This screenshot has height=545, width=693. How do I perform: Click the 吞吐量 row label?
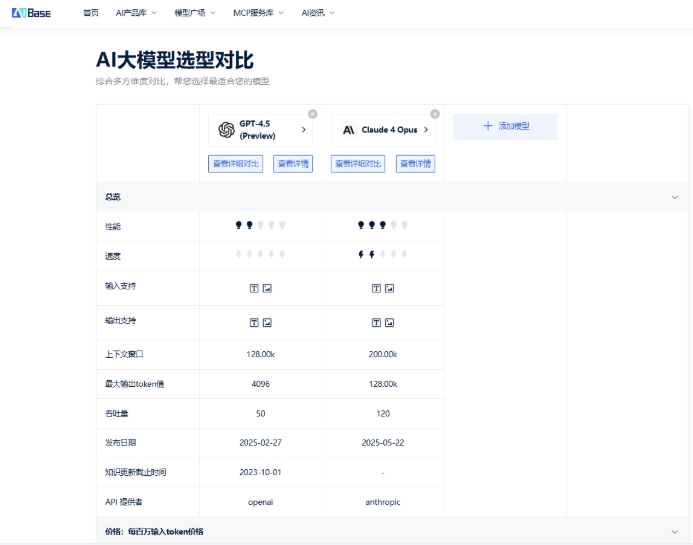point(117,414)
